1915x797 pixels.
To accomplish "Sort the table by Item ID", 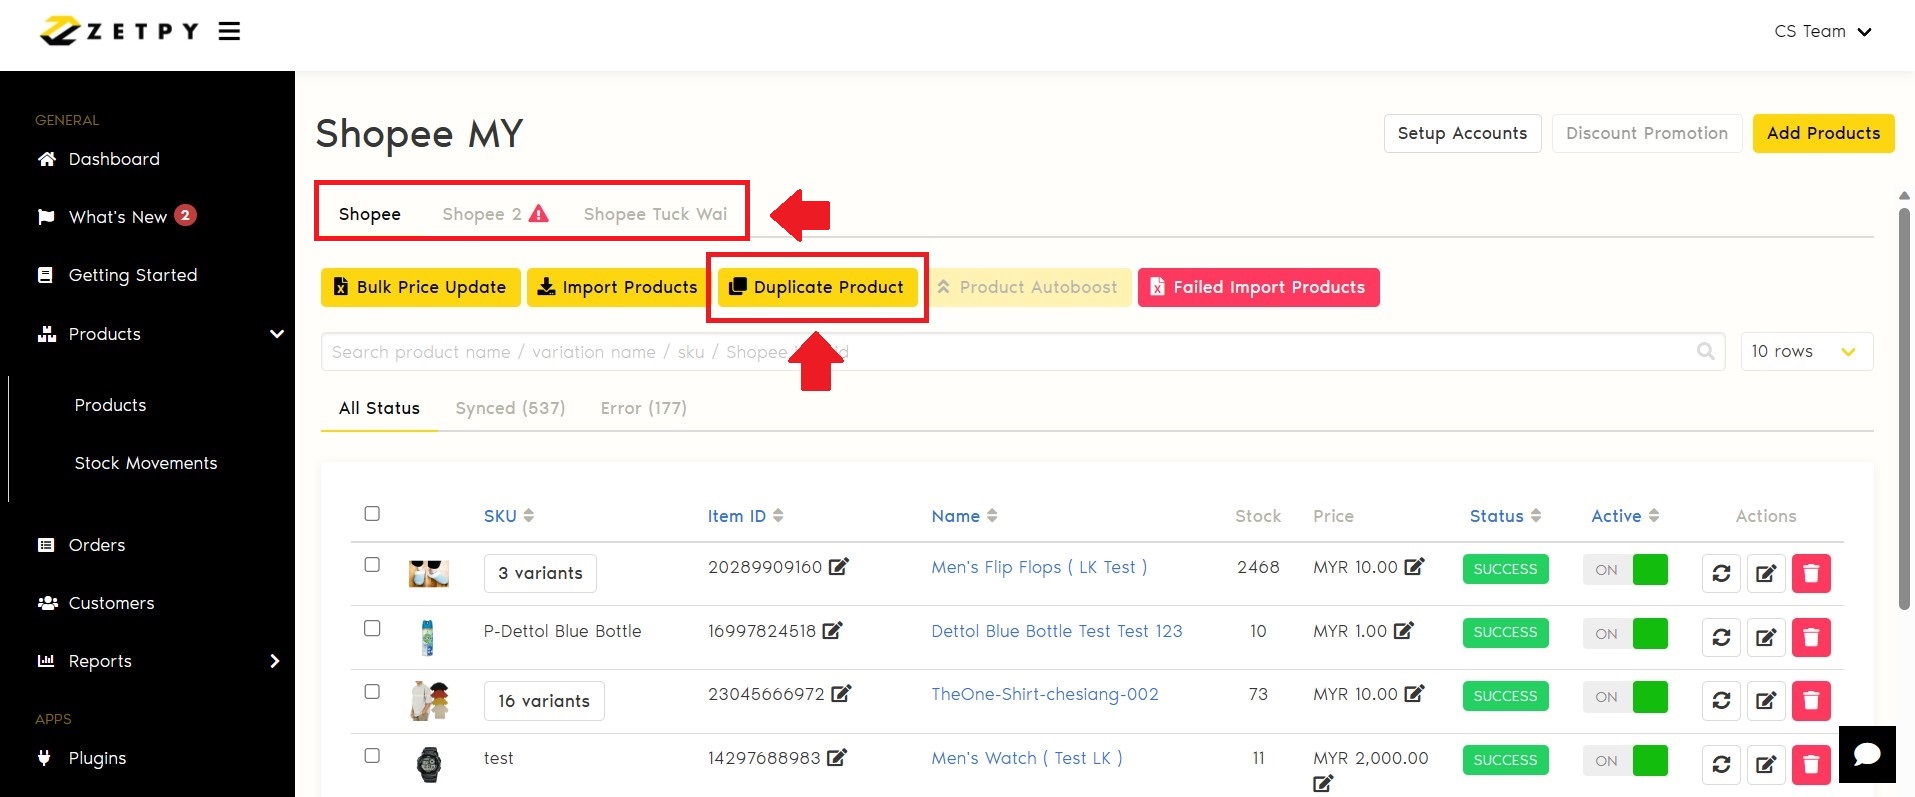I will [746, 516].
